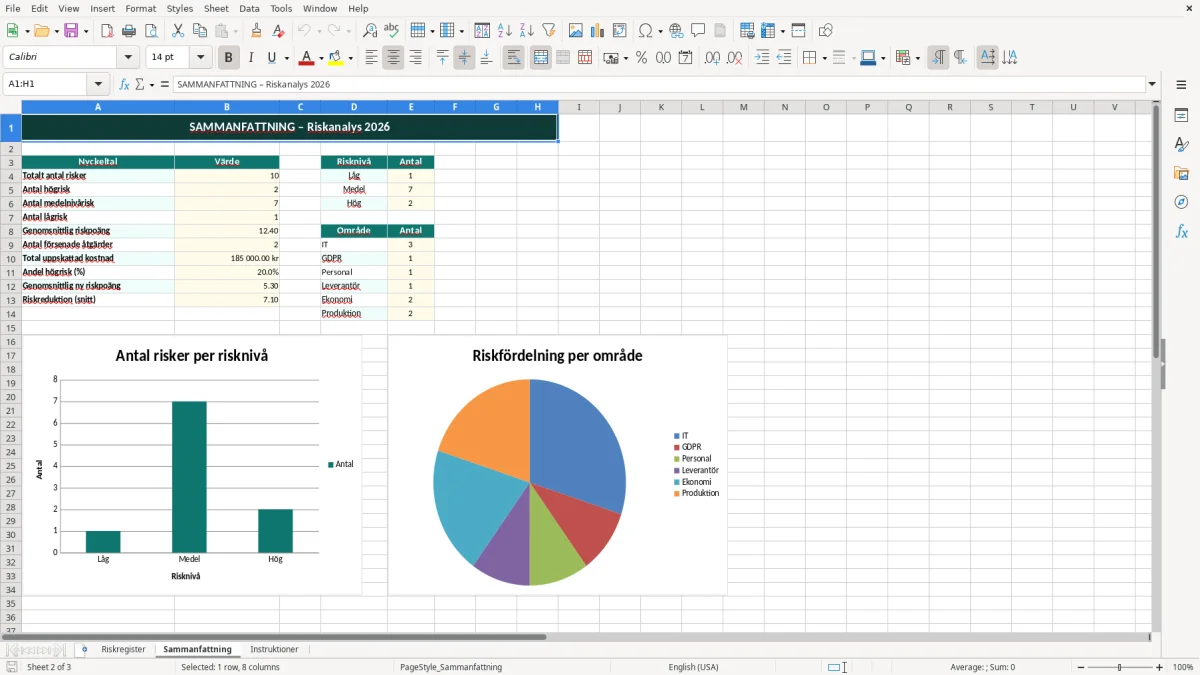This screenshot has height=675, width=1200.
Task: Open Find and Replace icon
Action: (370, 31)
